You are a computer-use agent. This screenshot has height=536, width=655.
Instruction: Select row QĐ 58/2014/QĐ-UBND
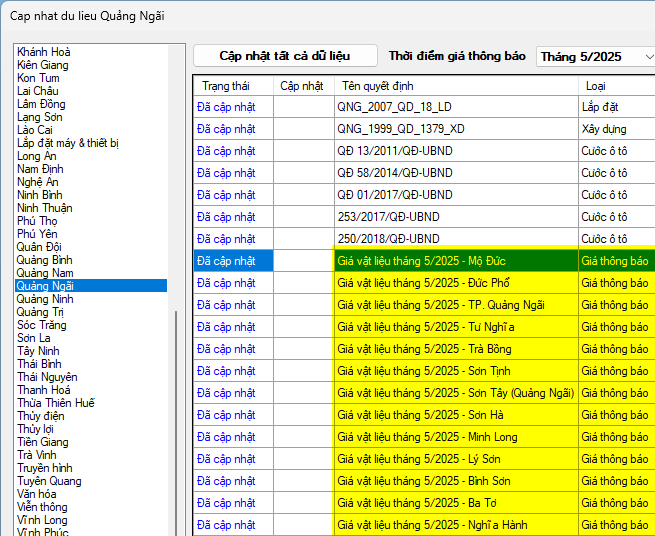(424, 173)
